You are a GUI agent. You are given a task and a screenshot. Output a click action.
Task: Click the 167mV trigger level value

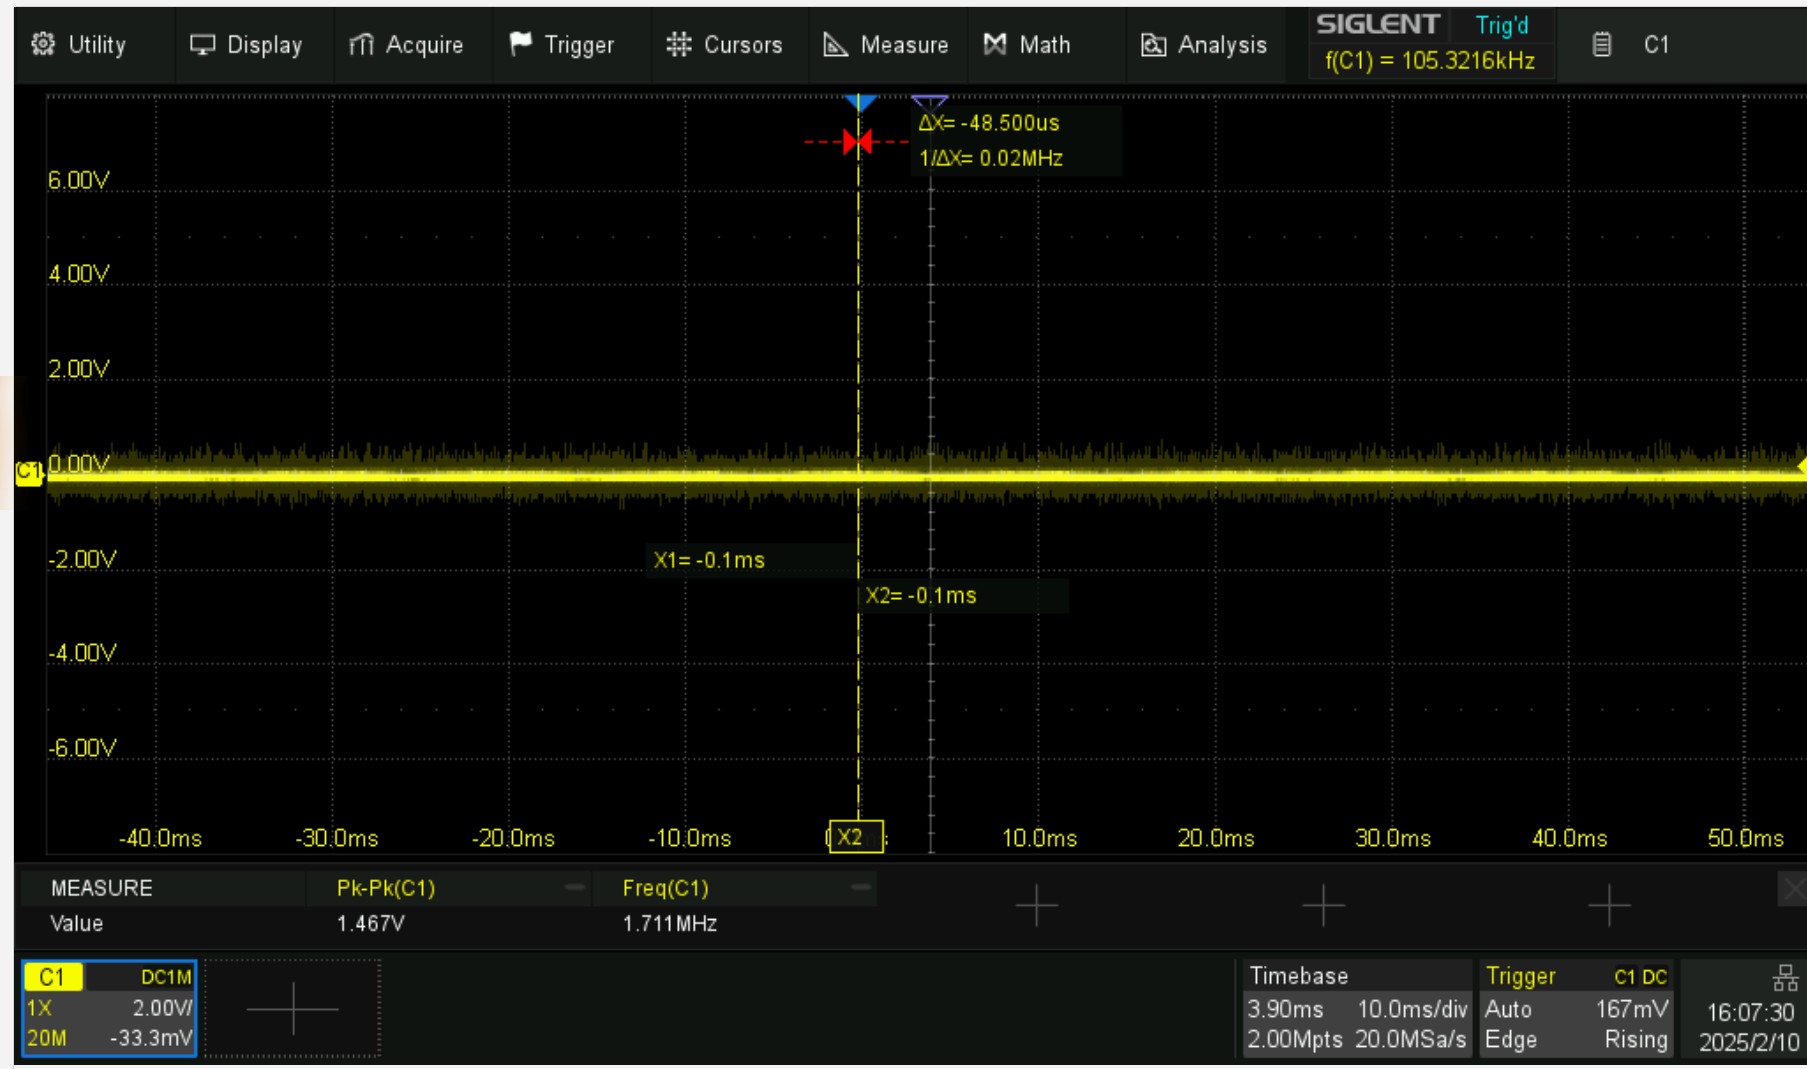(1632, 1009)
